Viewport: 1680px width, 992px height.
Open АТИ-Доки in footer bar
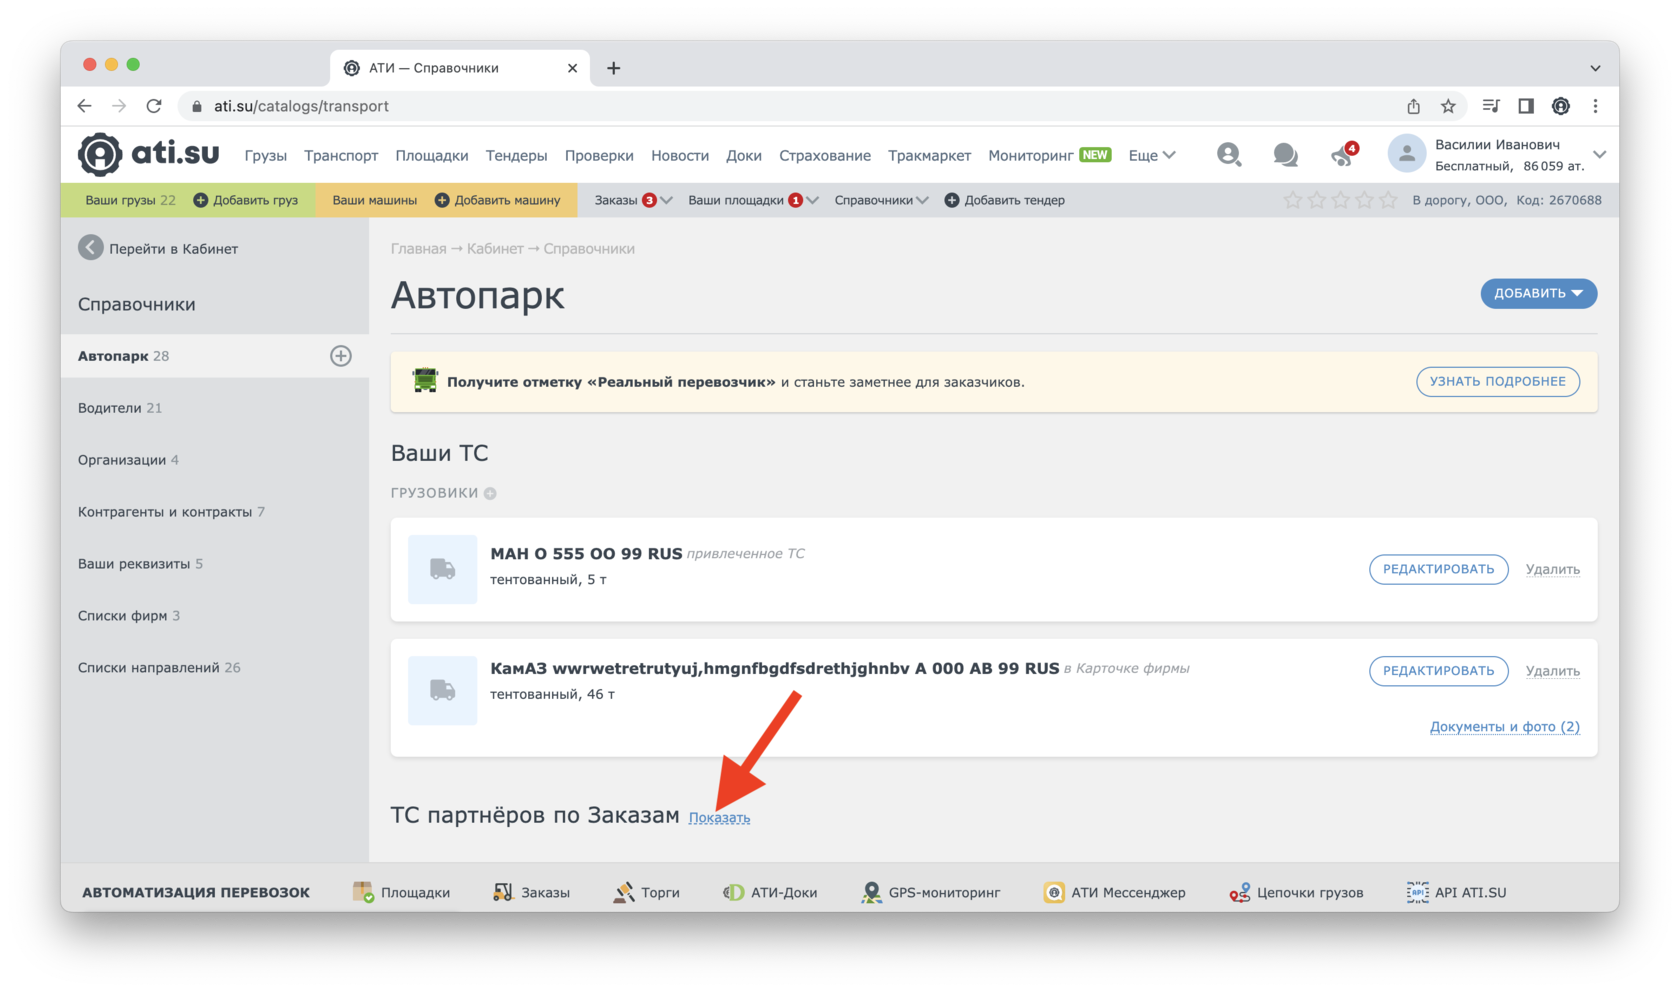coord(770,892)
